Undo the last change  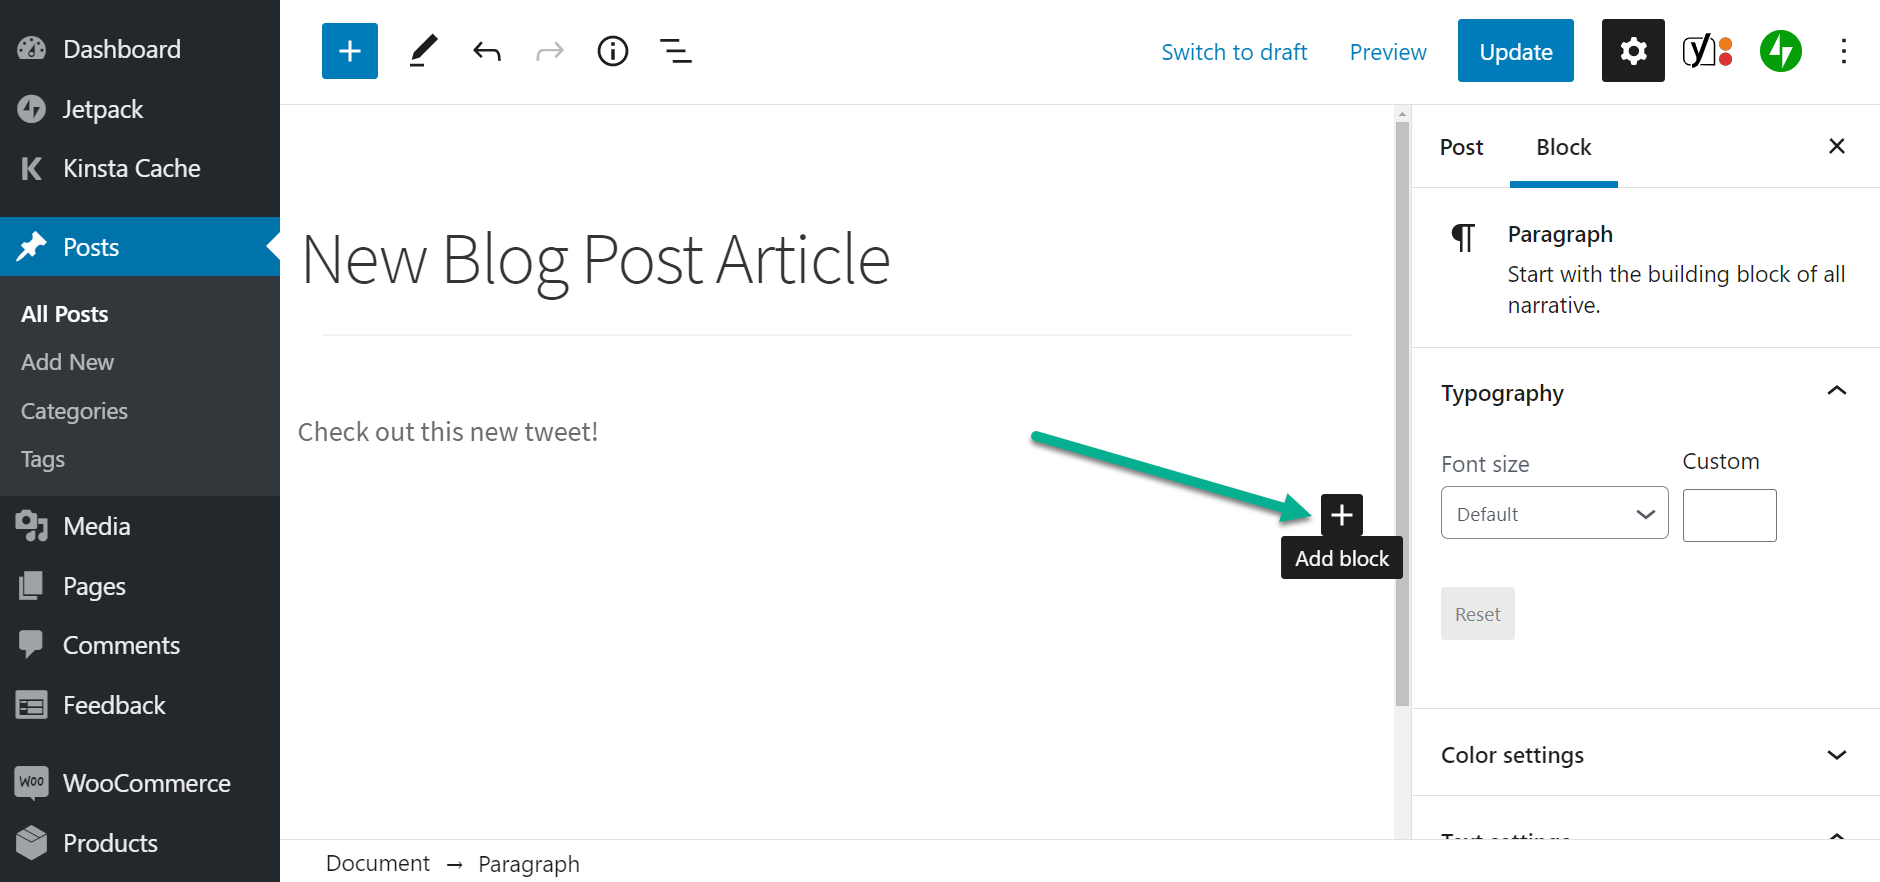coord(487,51)
